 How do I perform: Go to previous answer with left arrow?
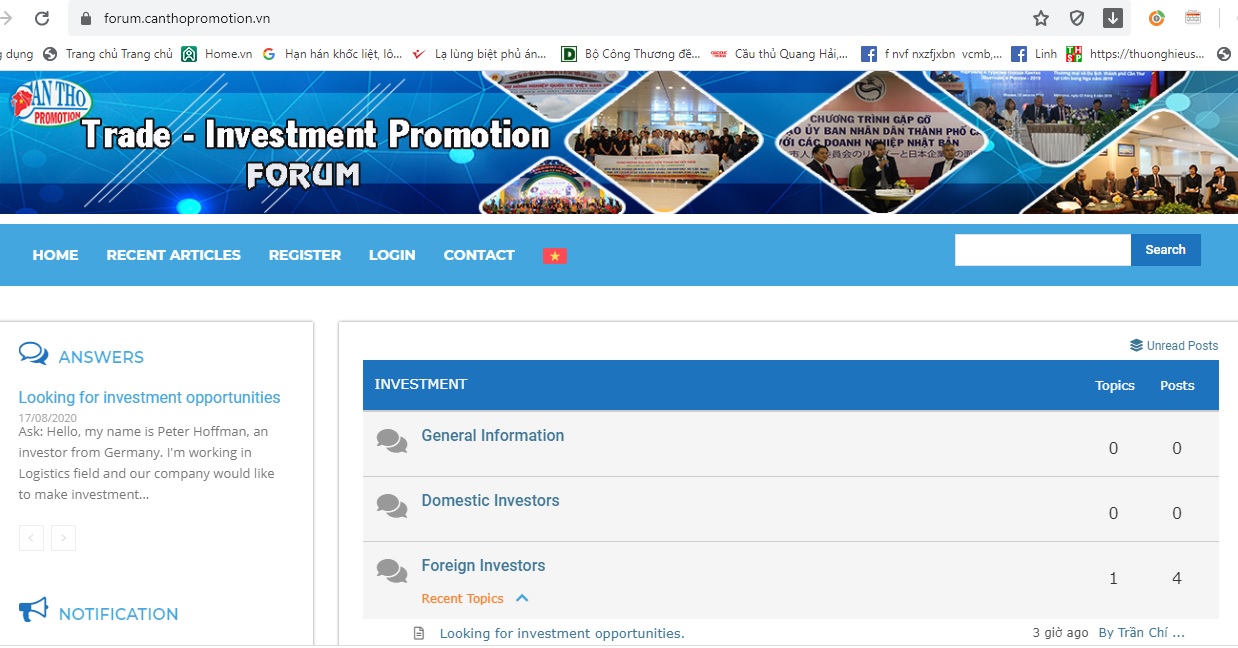[x=31, y=538]
